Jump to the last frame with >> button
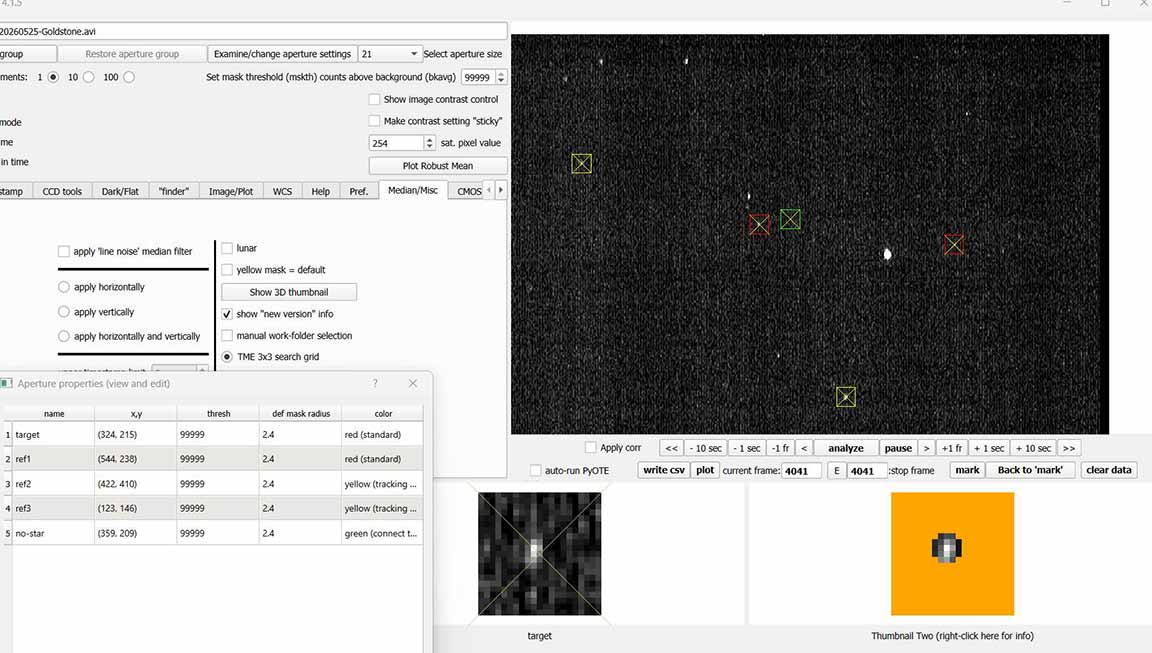Screen dimensions: 1152x653 tap(1069, 448)
